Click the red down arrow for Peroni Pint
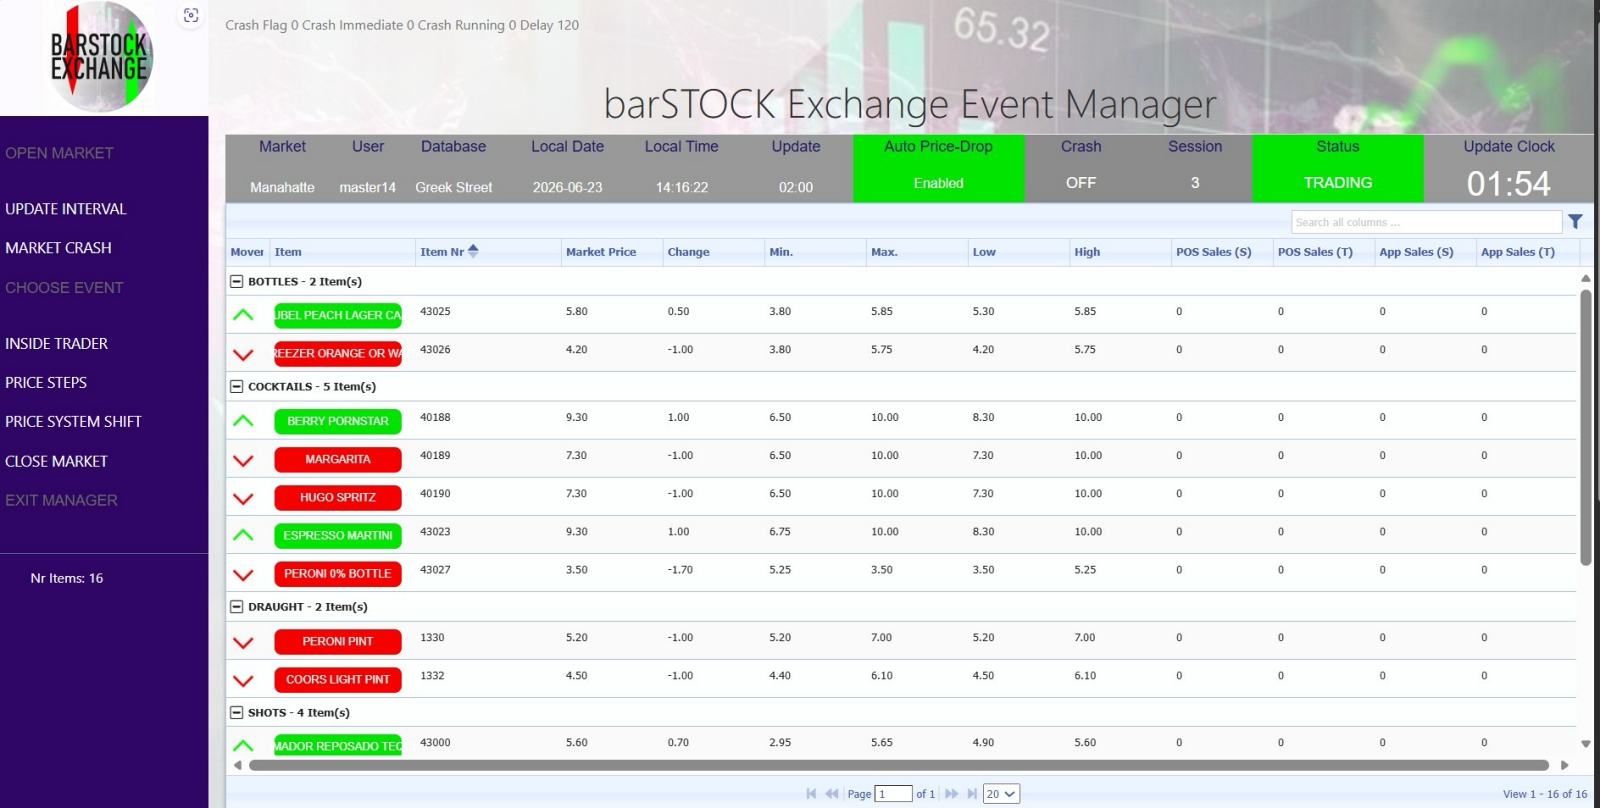The width and height of the screenshot is (1600, 808). click(243, 642)
